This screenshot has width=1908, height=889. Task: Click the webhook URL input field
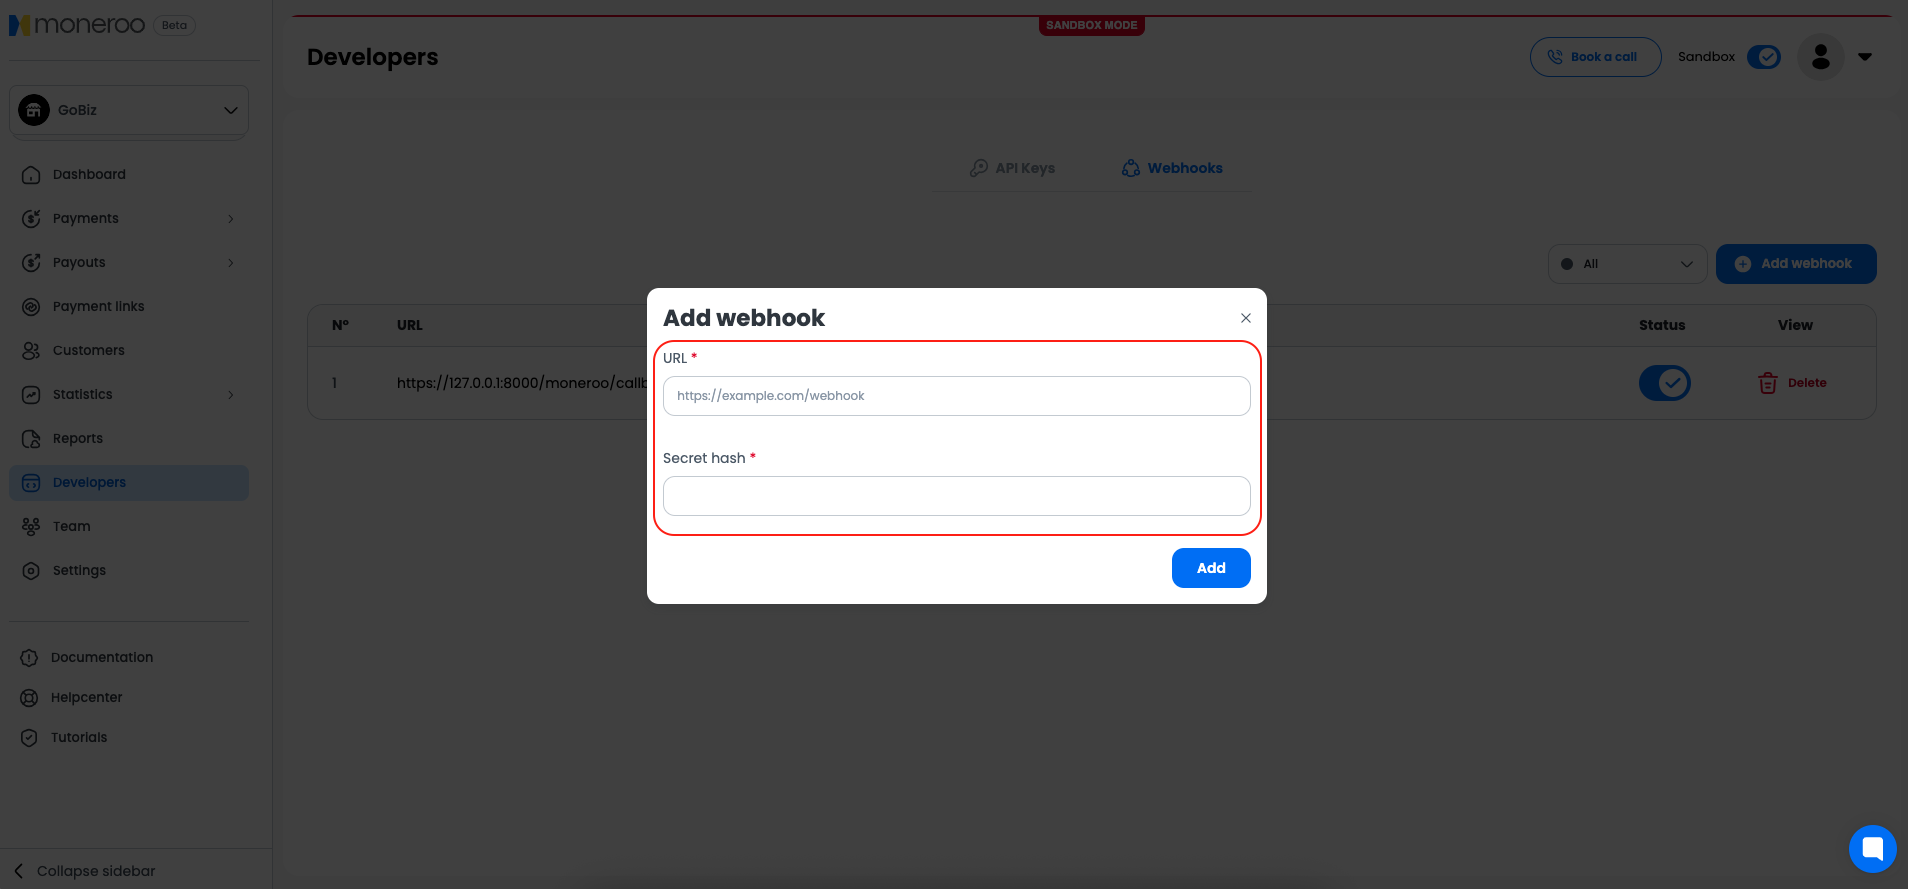tap(956, 396)
